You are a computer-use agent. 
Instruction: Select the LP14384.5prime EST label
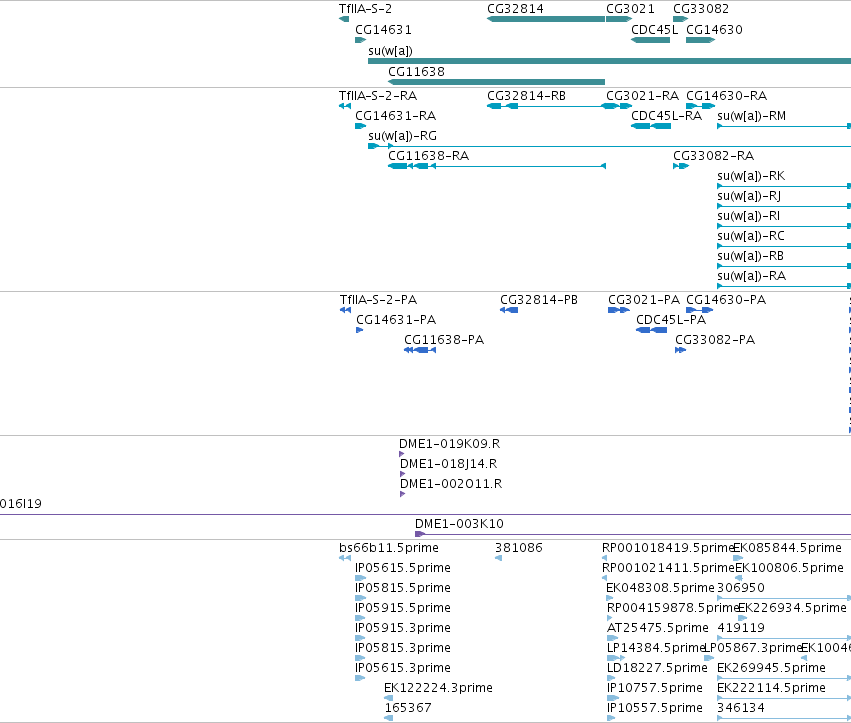click(x=655, y=648)
